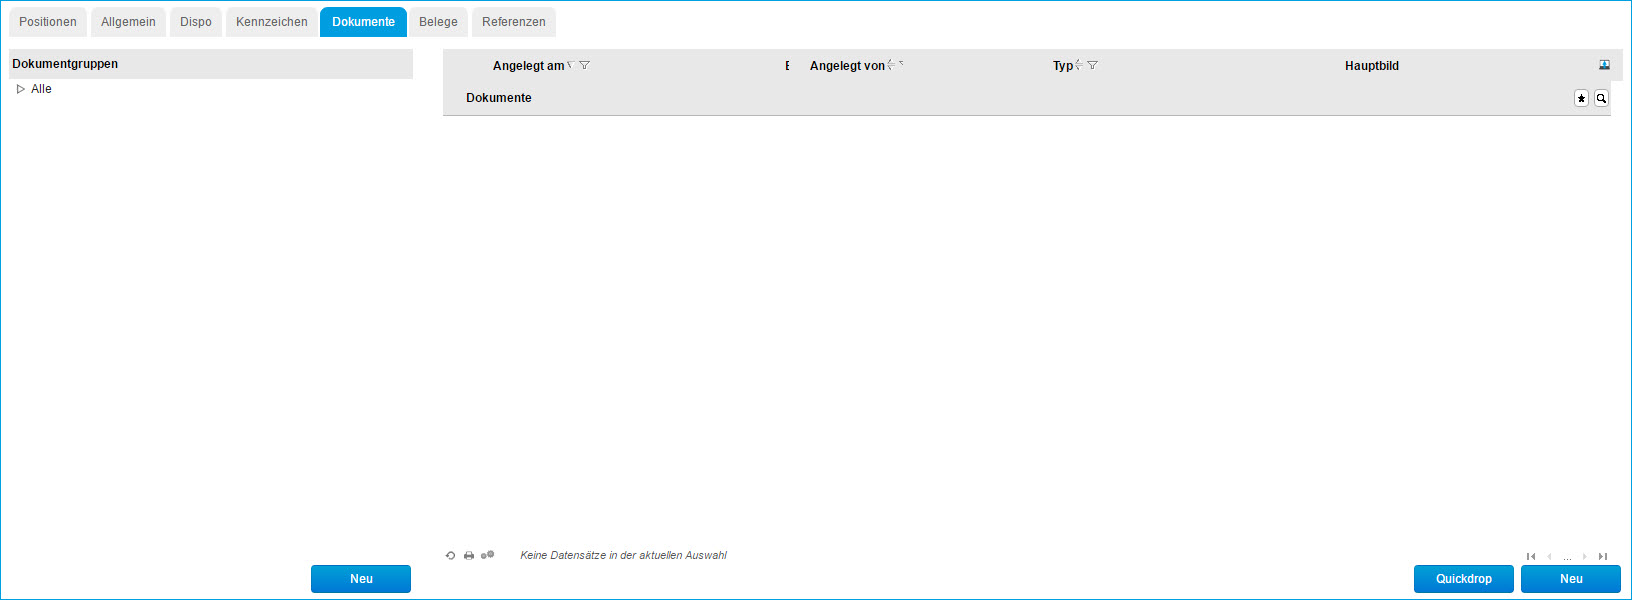
Task: Click the magnifier search icon button
Action: click(1601, 98)
